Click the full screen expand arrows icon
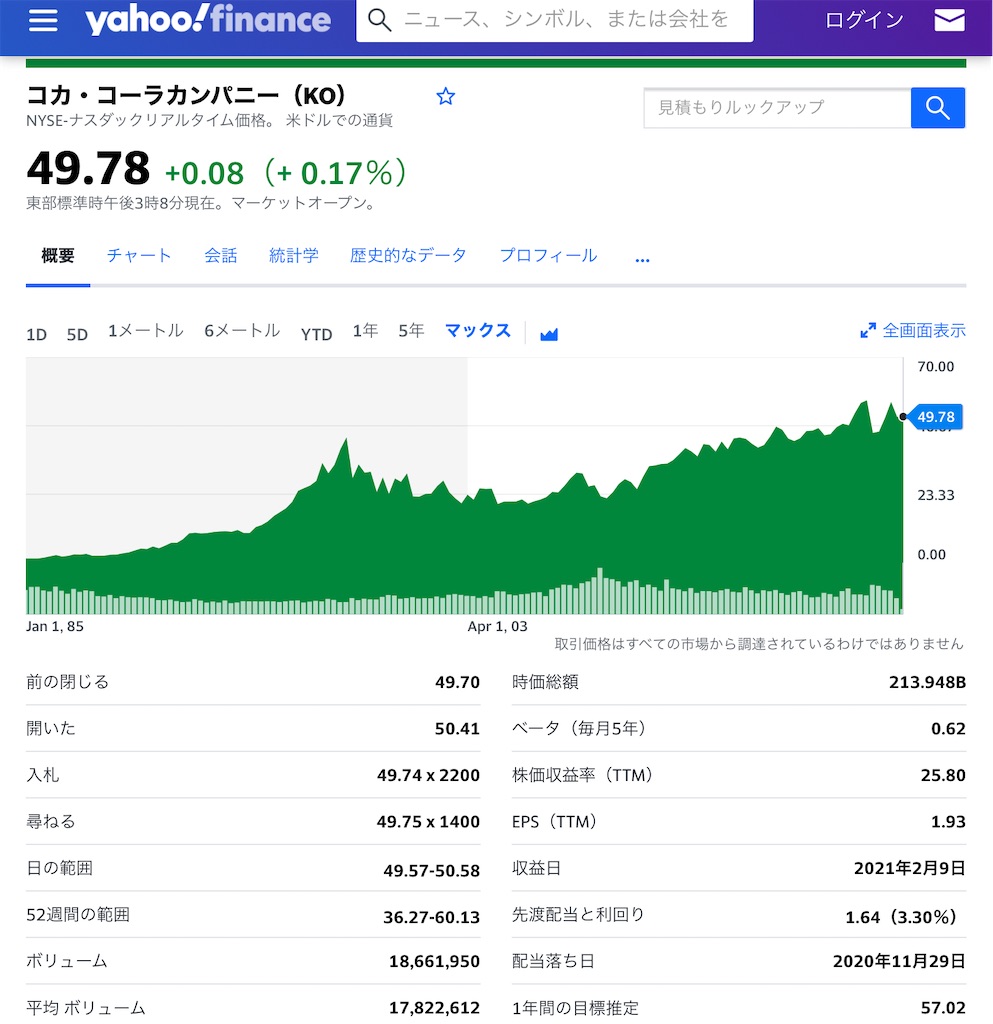Image resolution: width=993 pixels, height=1024 pixels. click(x=868, y=330)
